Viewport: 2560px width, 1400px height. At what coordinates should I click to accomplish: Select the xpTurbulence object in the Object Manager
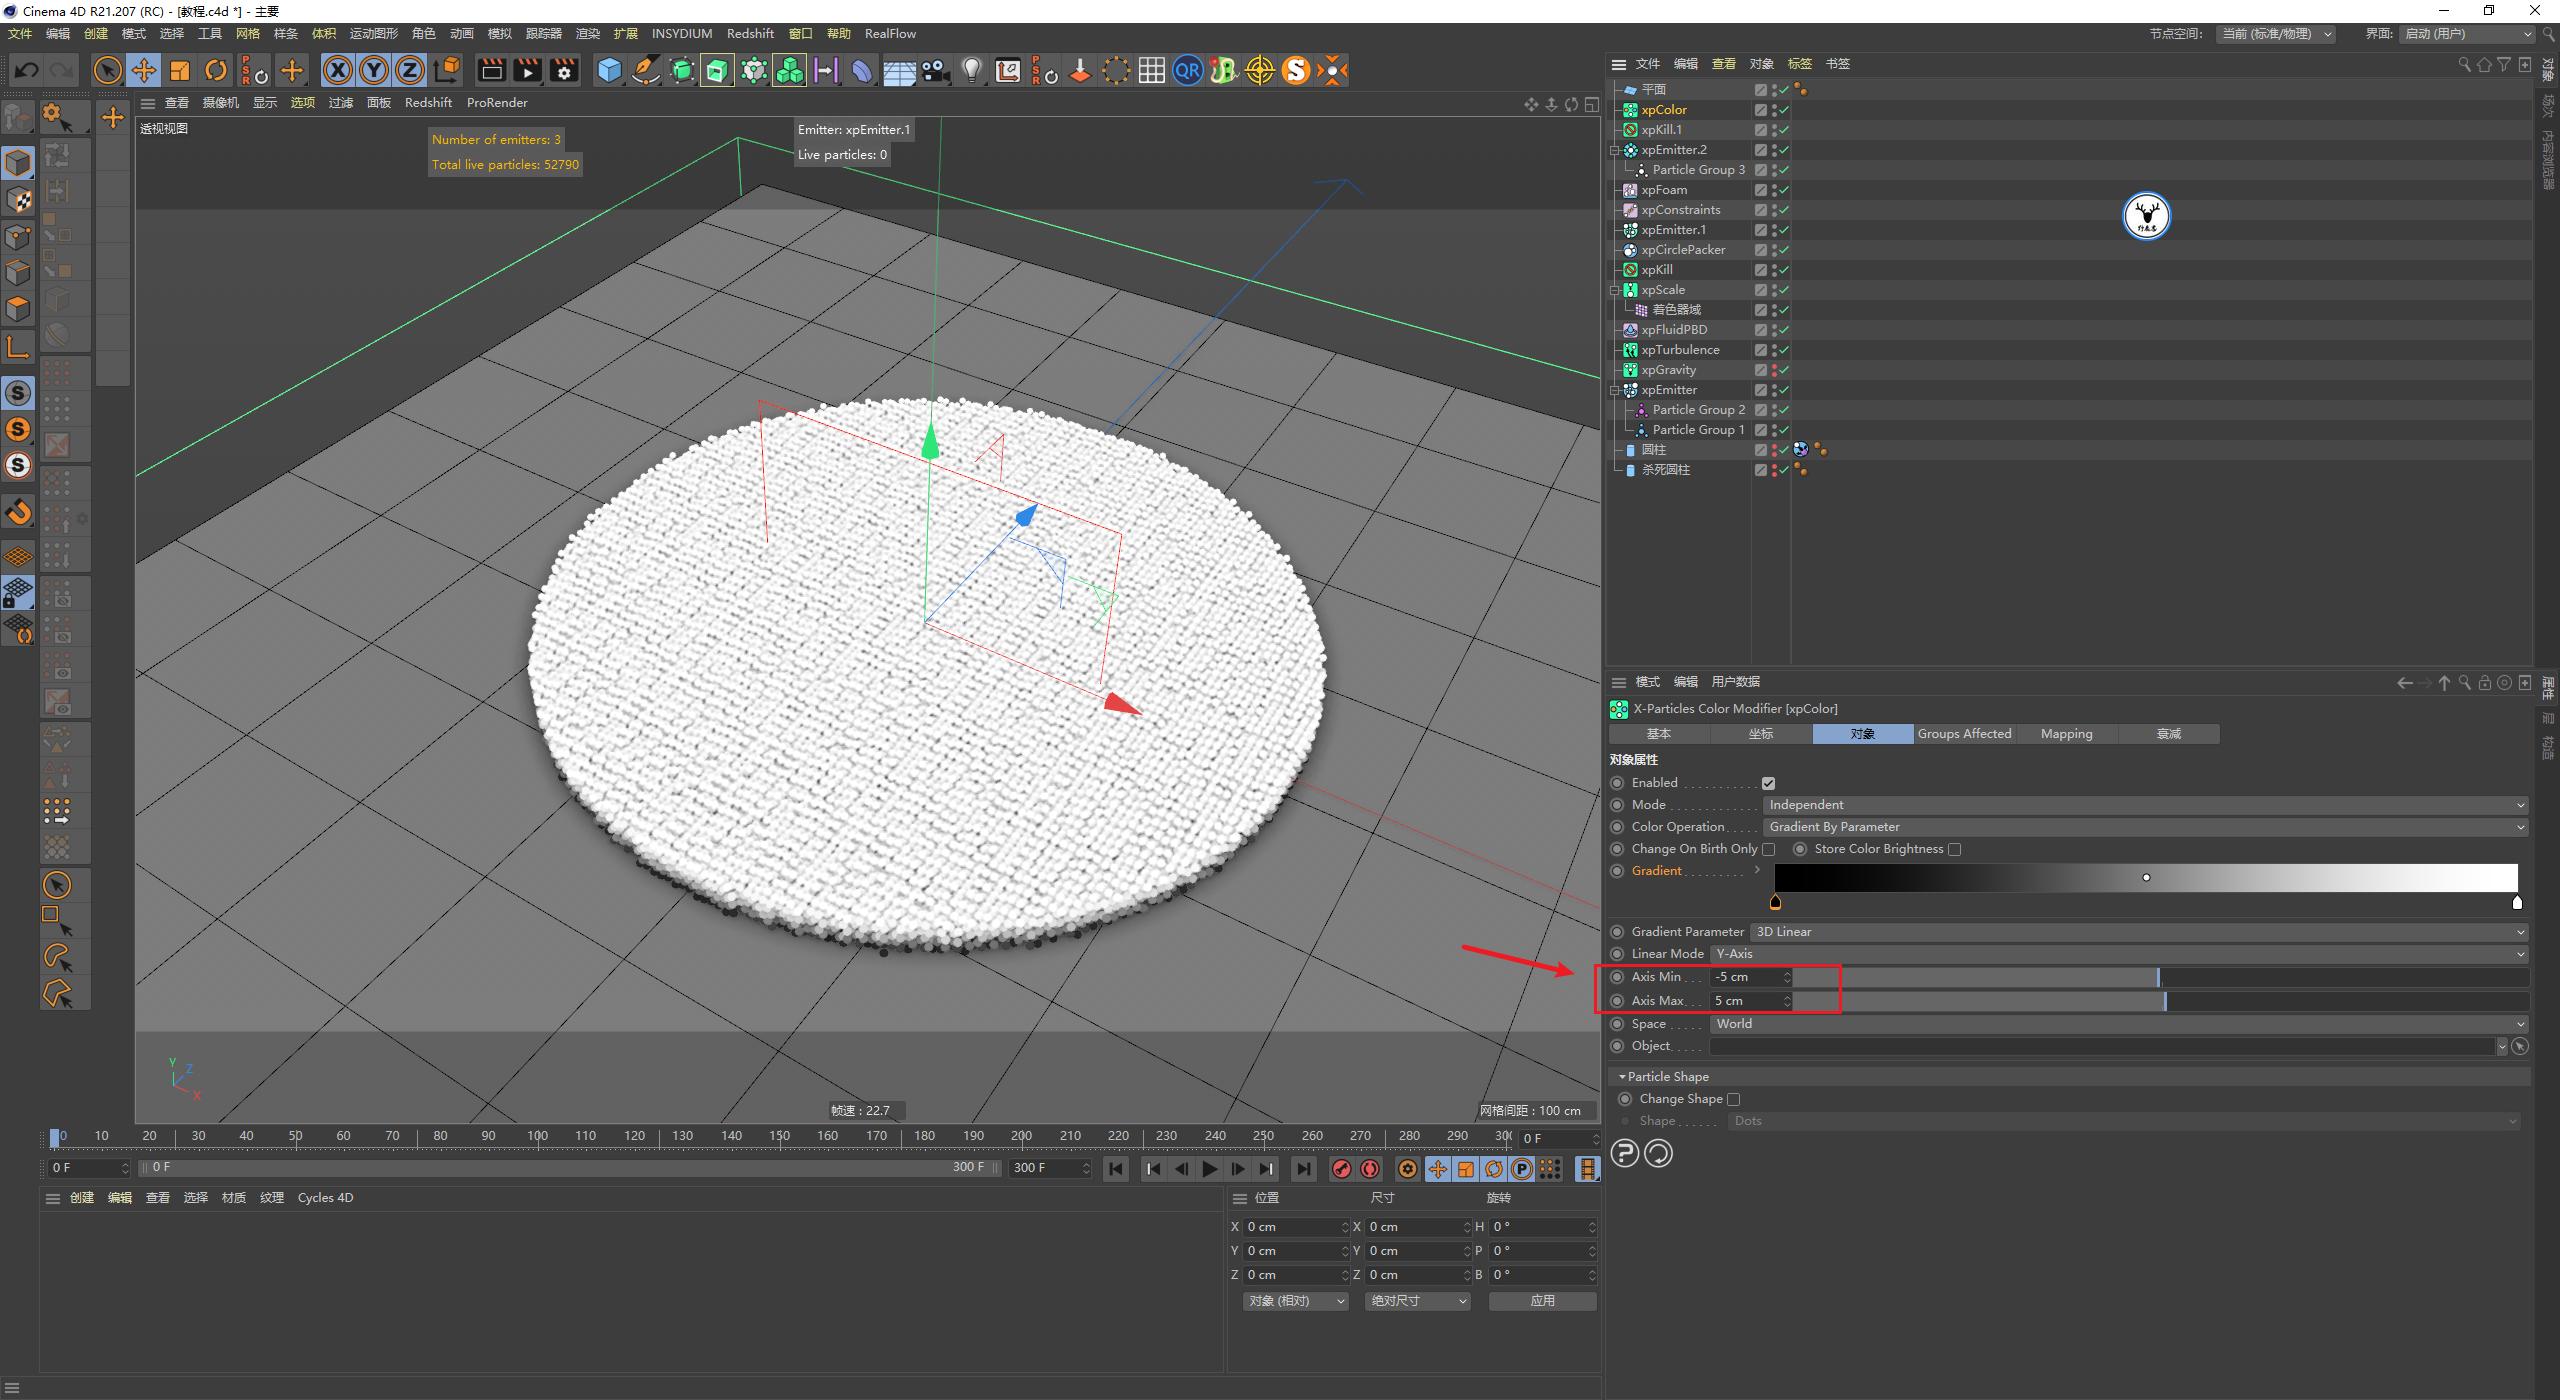pos(1682,349)
